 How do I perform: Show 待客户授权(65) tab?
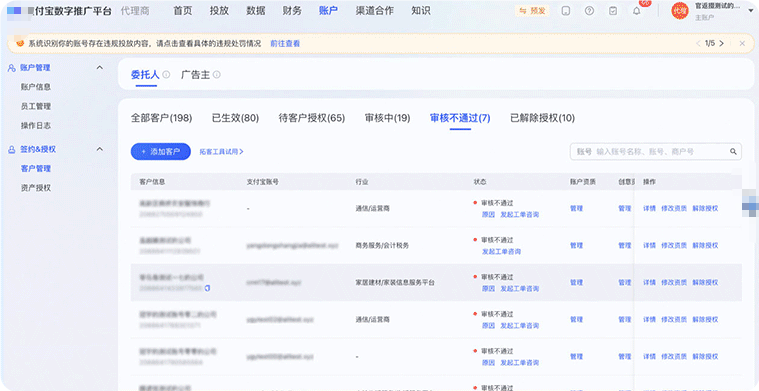click(312, 118)
